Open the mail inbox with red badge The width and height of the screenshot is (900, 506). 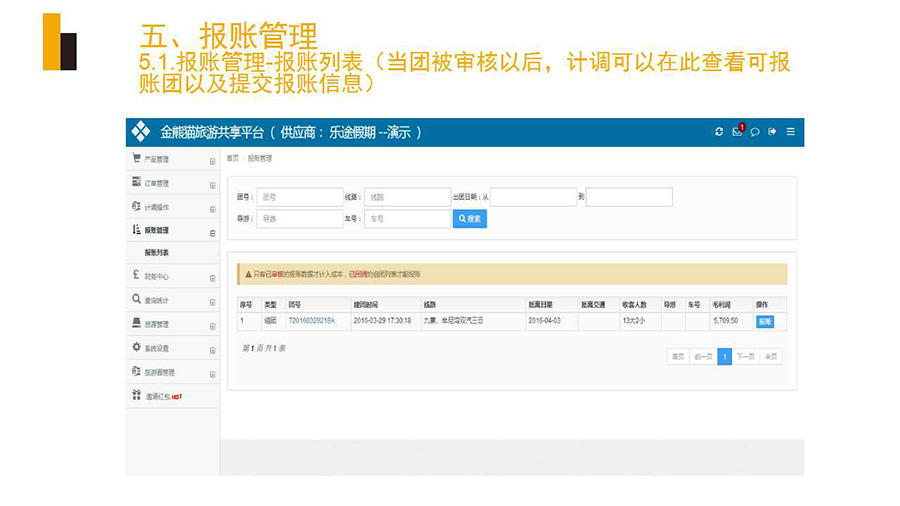coord(738,131)
